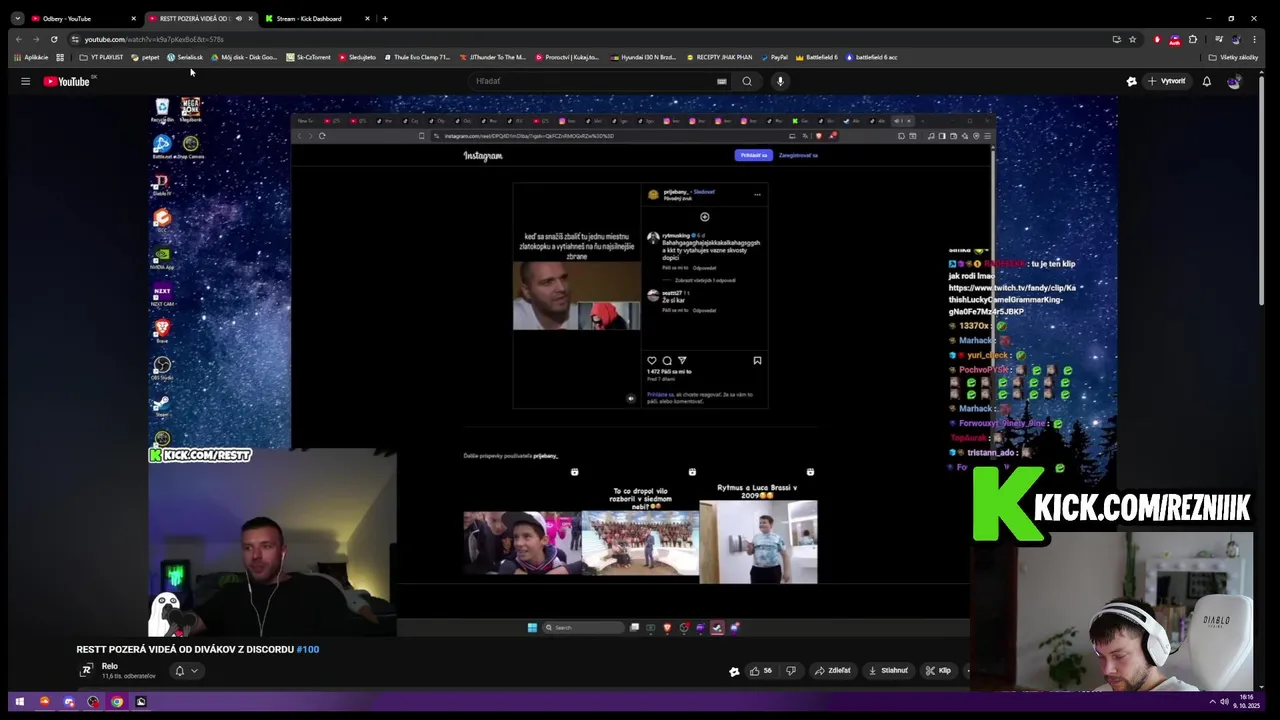Open on-screen keyboard icon in search box
Viewport: 1280px width, 720px height.
tap(721, 81)
